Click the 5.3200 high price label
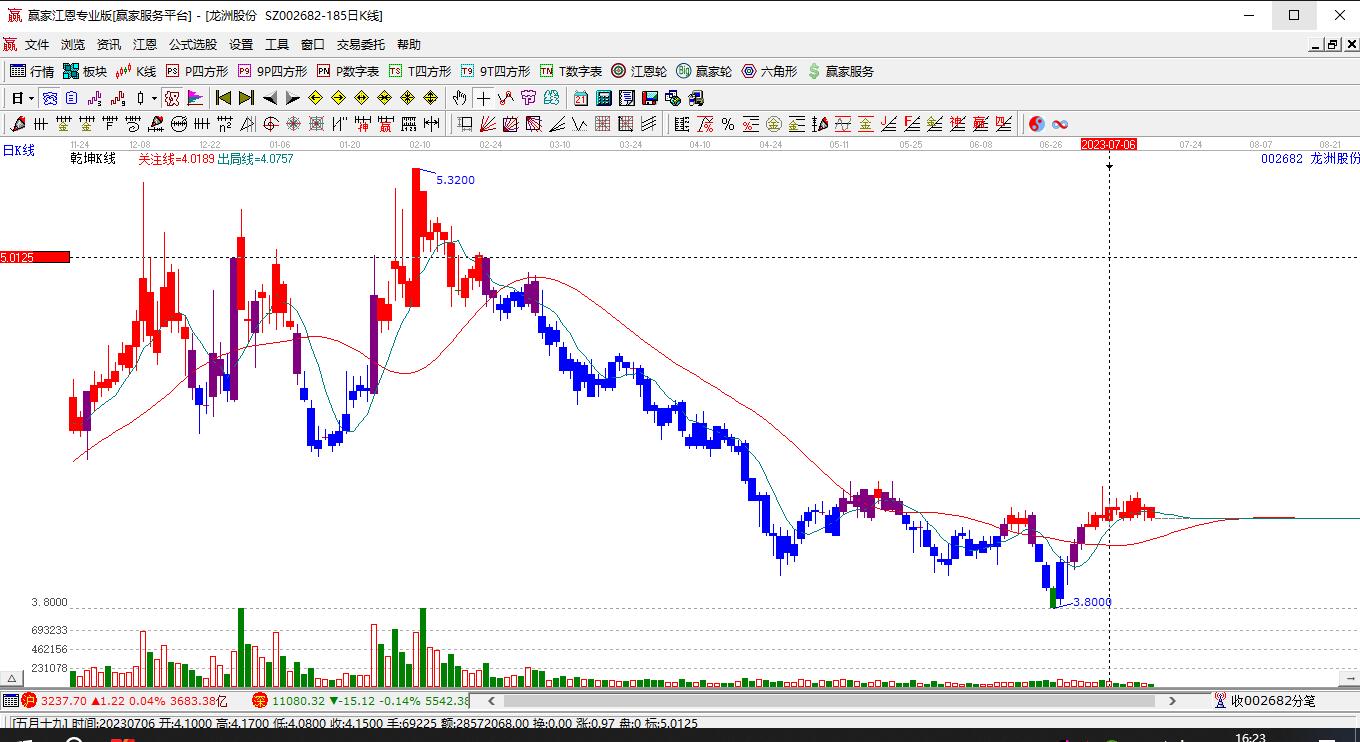 click(455, 180)
